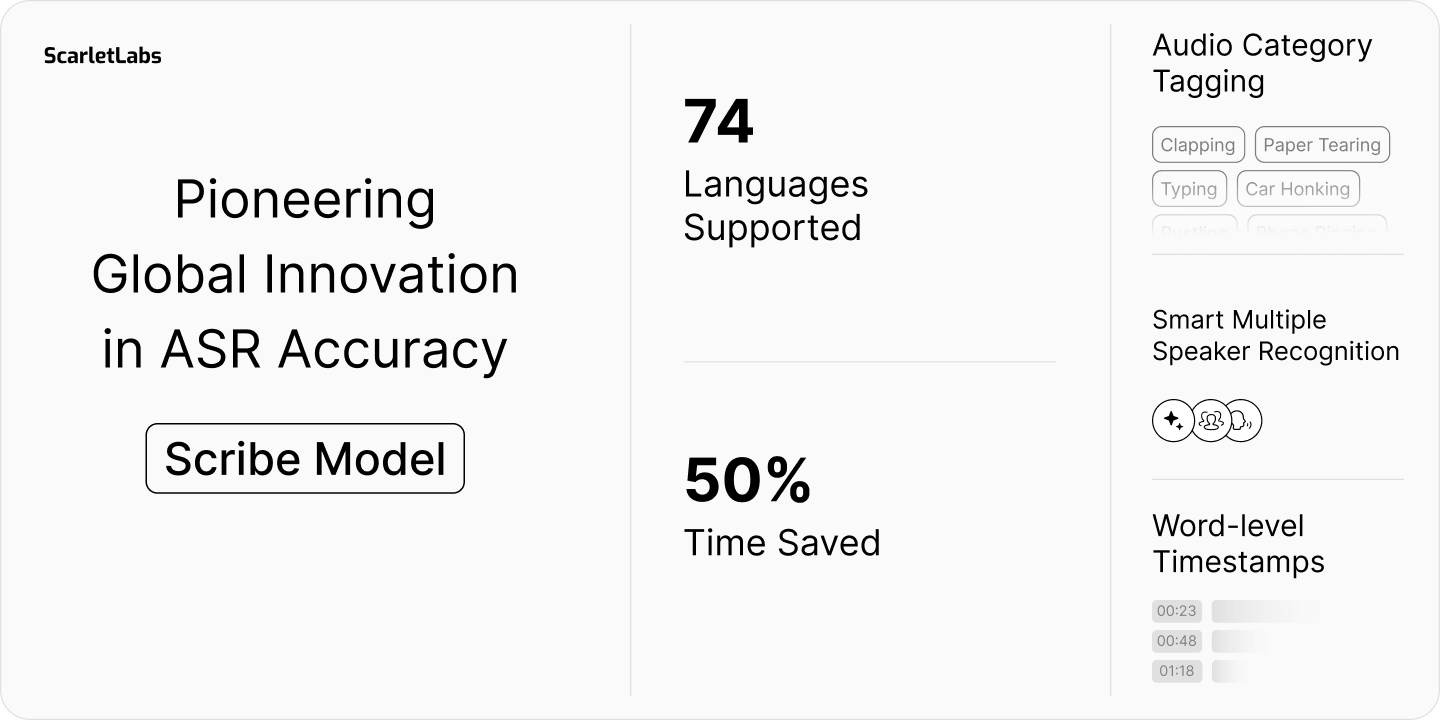Click the Scribe Model button

[305, 459]
